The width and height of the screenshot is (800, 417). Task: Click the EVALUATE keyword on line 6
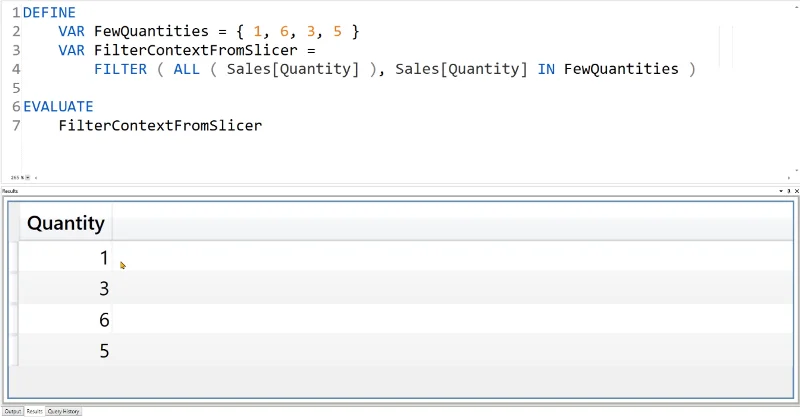[58, 107]
